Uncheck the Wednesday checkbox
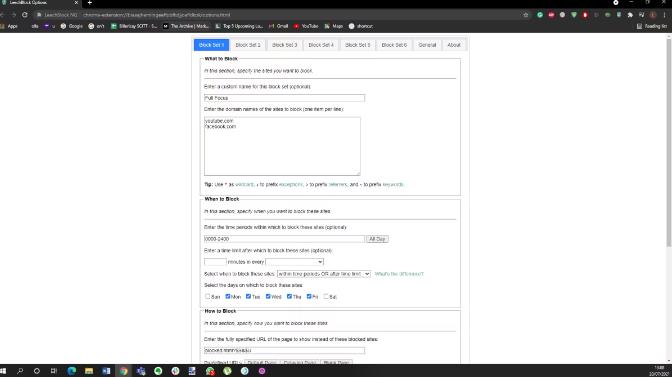 click(268, 296)
